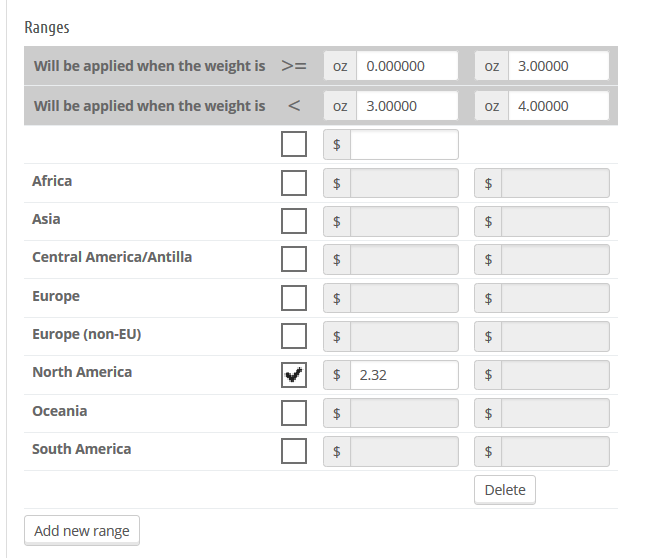This screenshot has height=558, width=657.
Task: Enable the Asia zone checkbox
Action: coord(294,221)
